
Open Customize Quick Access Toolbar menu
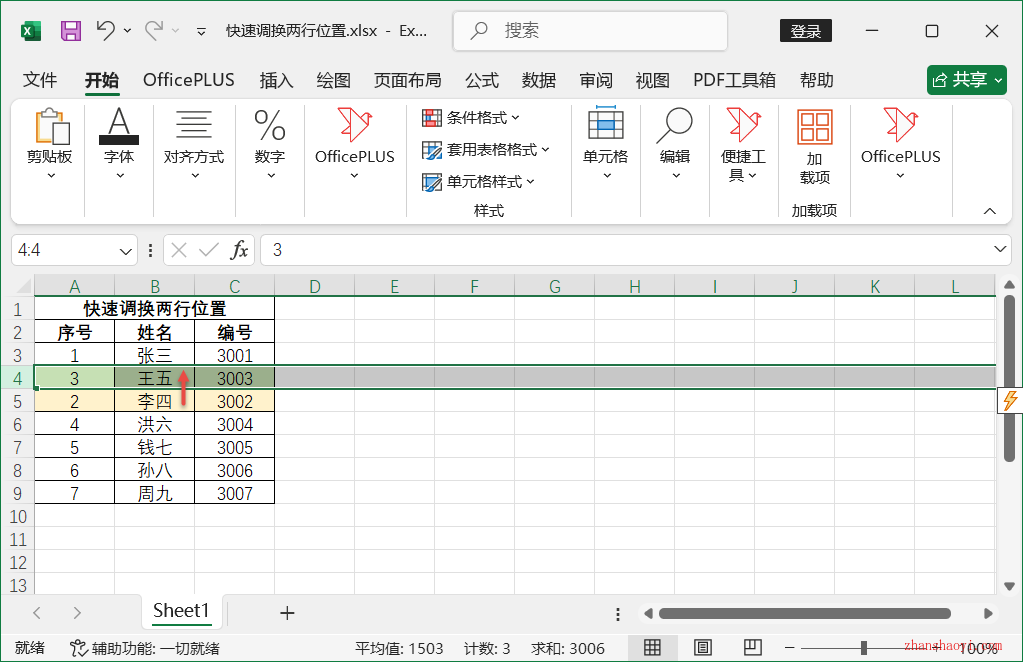[x=201, y=31]
